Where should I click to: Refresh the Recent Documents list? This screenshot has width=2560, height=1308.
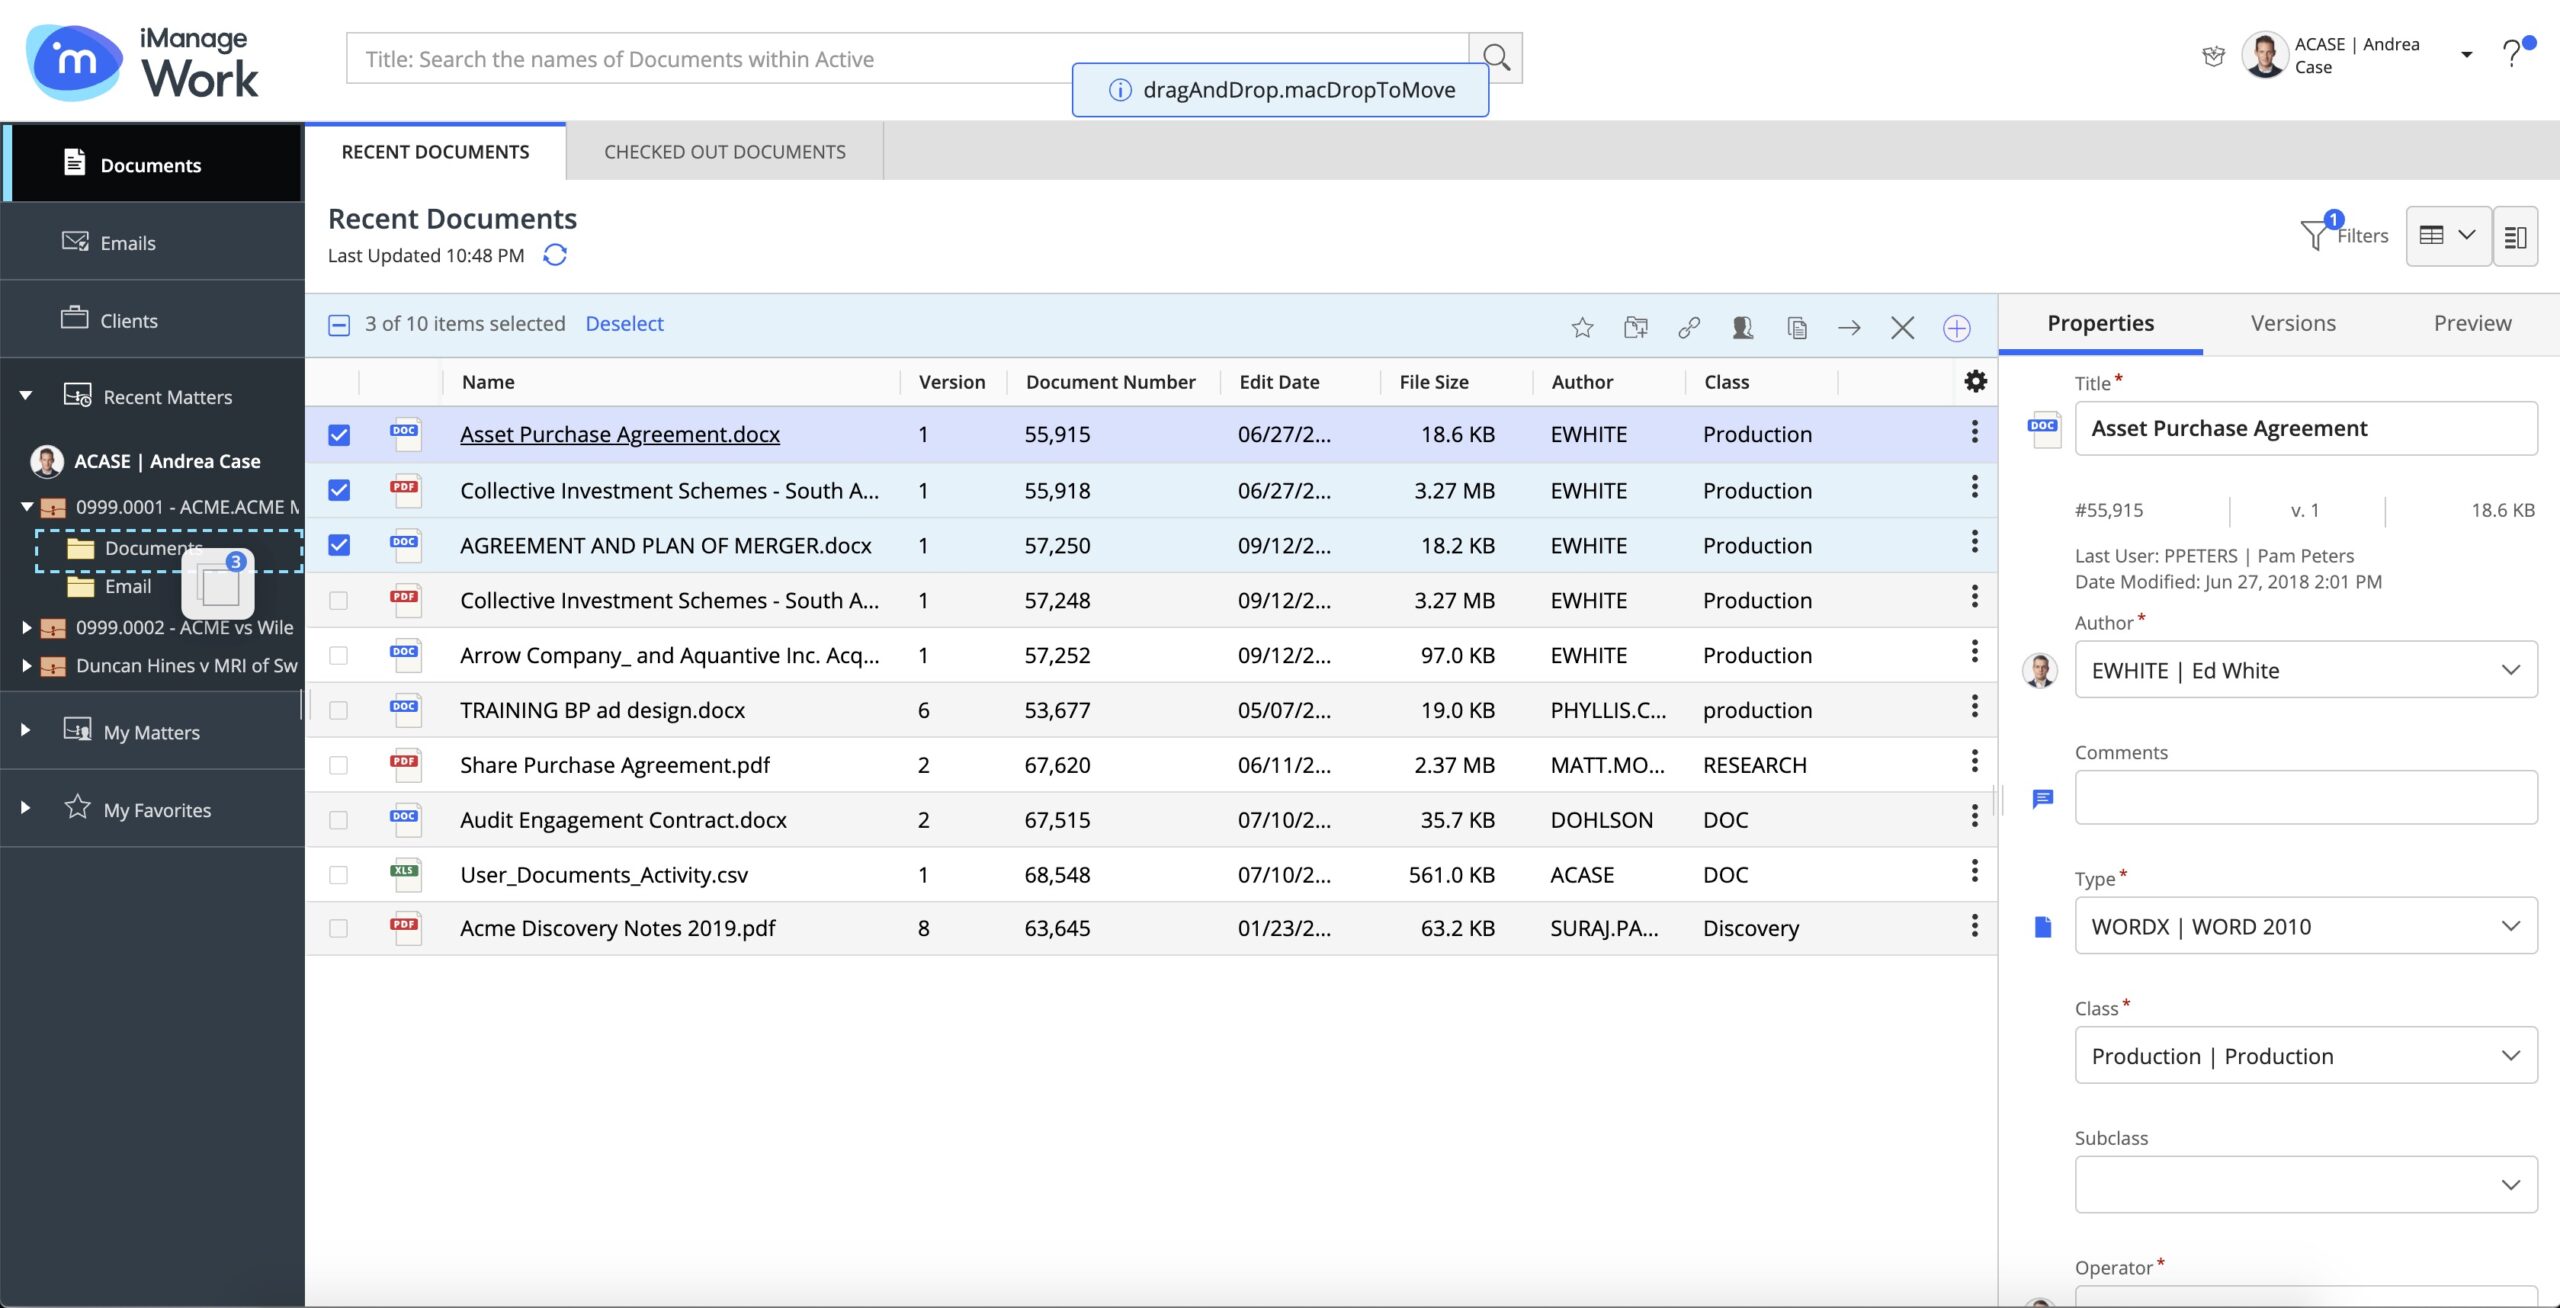click(x=555, y=255)
